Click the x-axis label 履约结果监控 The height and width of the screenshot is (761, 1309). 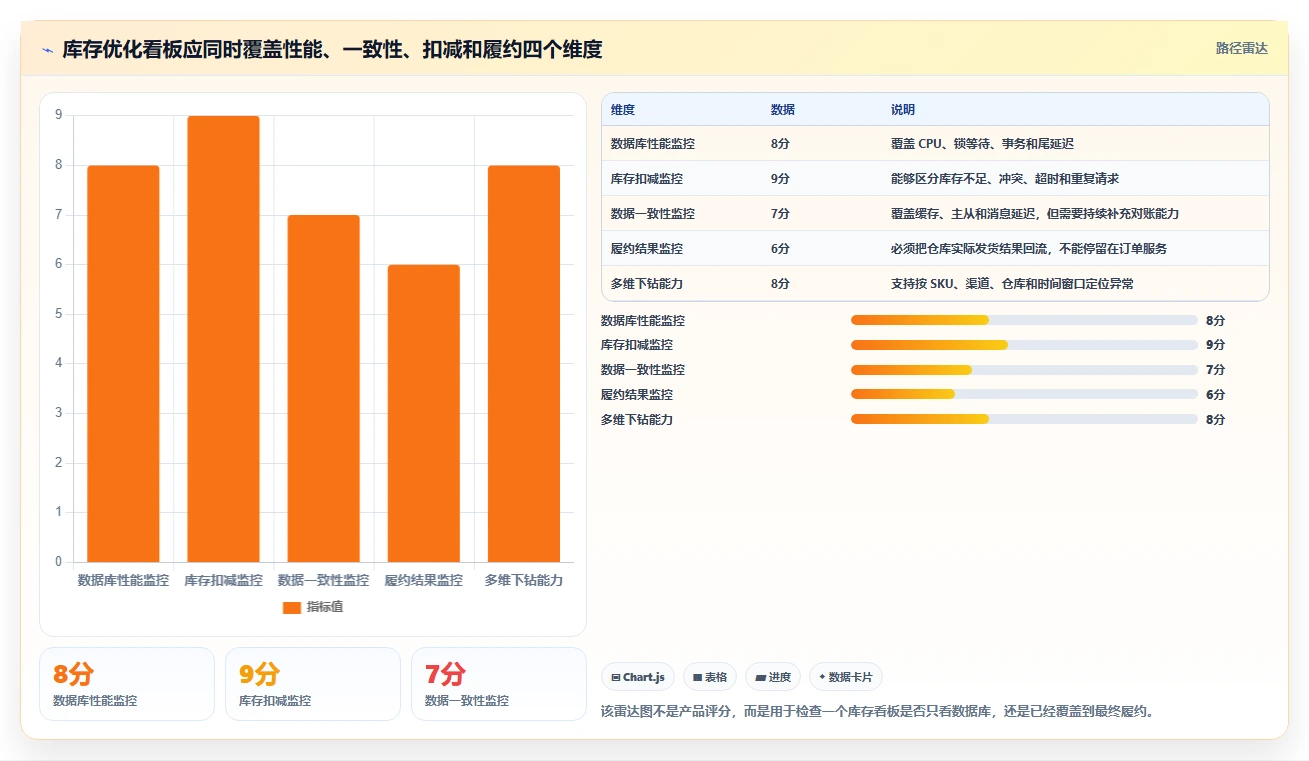coord(424,580)
